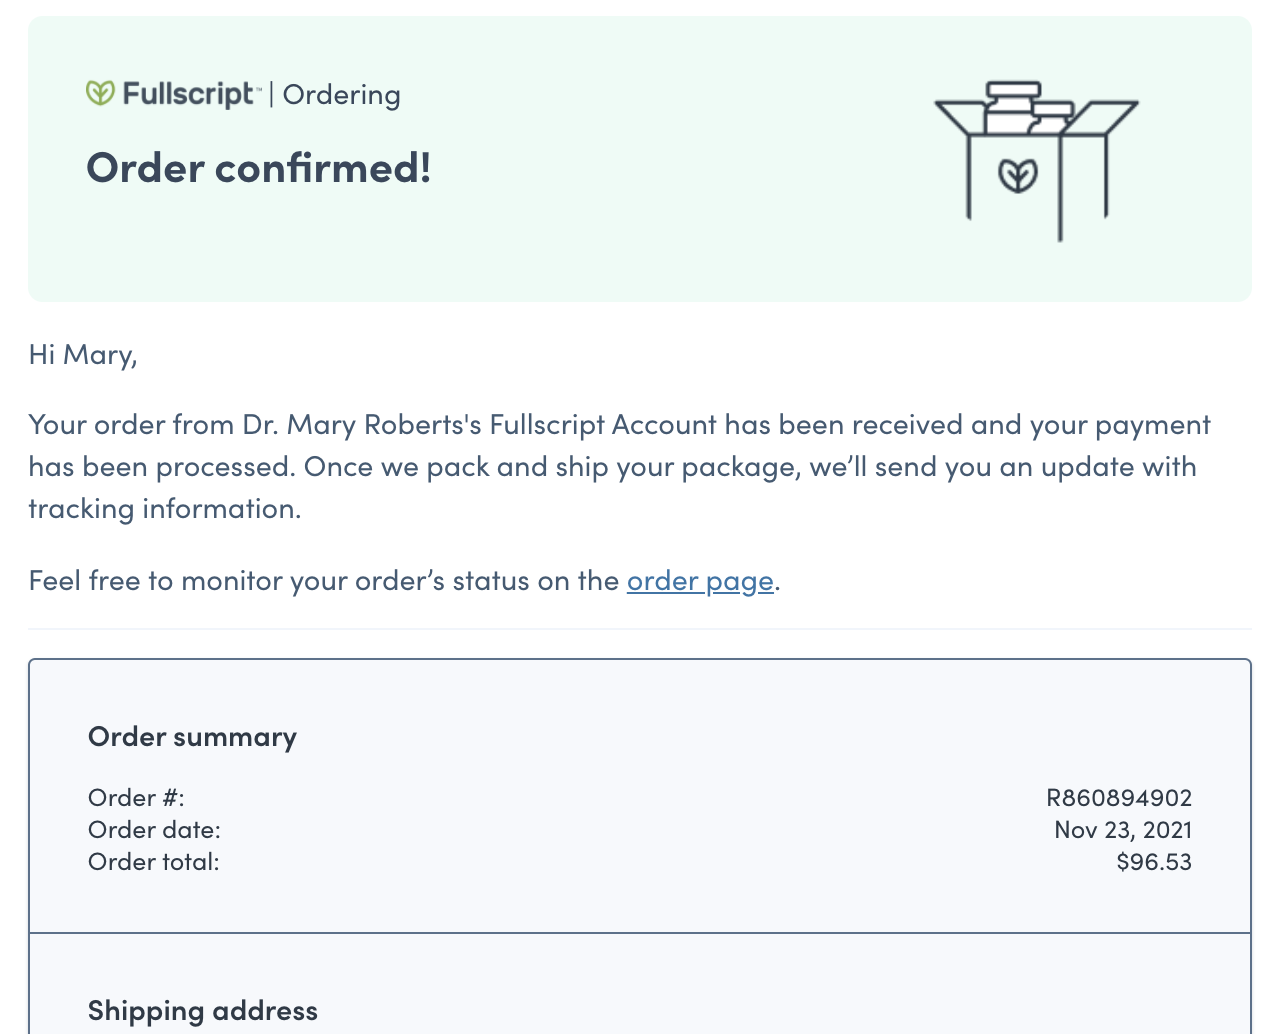Click the Order date: label
1270x1034 pixels.
pos(154,829)
